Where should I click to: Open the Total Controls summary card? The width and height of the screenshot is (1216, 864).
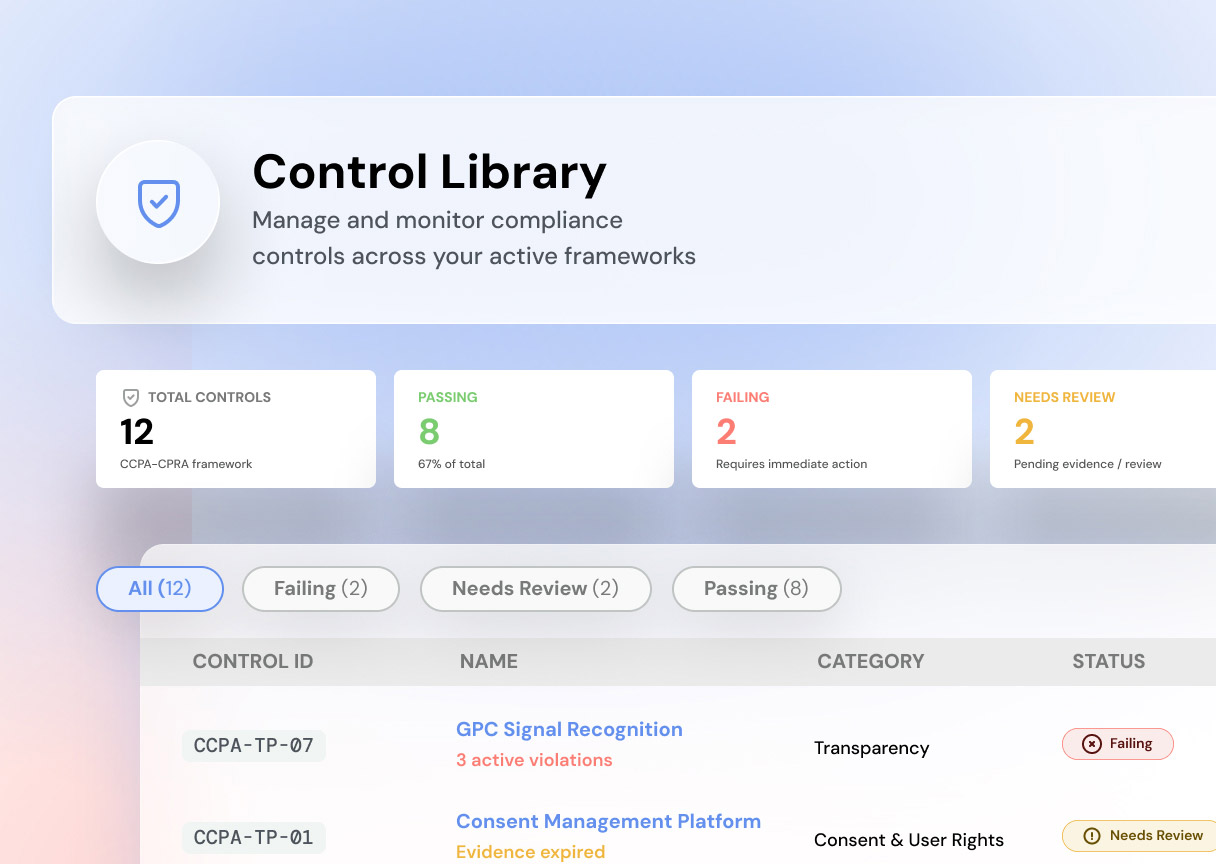tap(236, 429)
